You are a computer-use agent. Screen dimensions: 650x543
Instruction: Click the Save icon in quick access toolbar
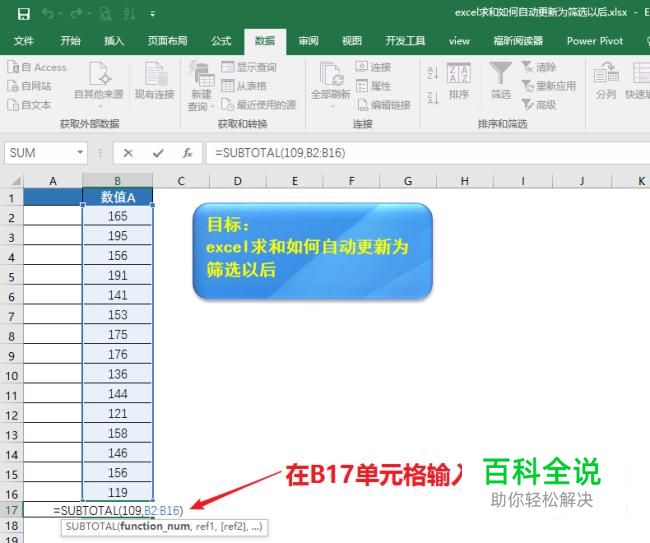(x=24, y=14)
